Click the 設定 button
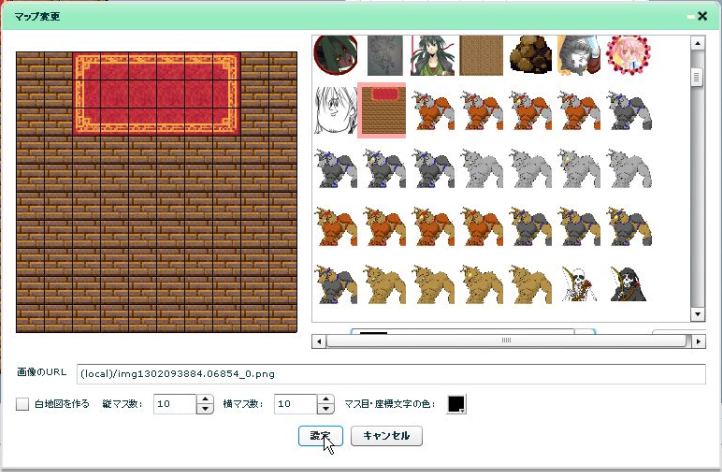722x472 pixels. [x=320, y=436]
